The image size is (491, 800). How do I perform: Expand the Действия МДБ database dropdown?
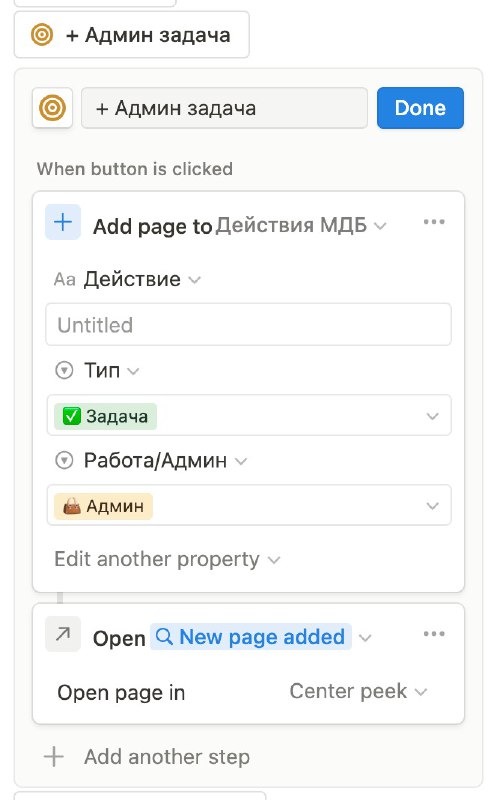click(301, 225)
